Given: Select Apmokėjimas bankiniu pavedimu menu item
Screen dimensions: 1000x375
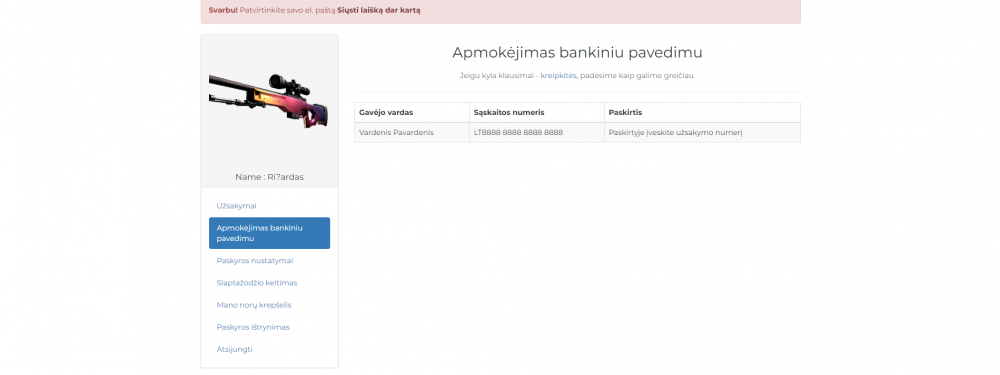Looking at the screenshot, I should pyautogui.click(x=269, y=233).
